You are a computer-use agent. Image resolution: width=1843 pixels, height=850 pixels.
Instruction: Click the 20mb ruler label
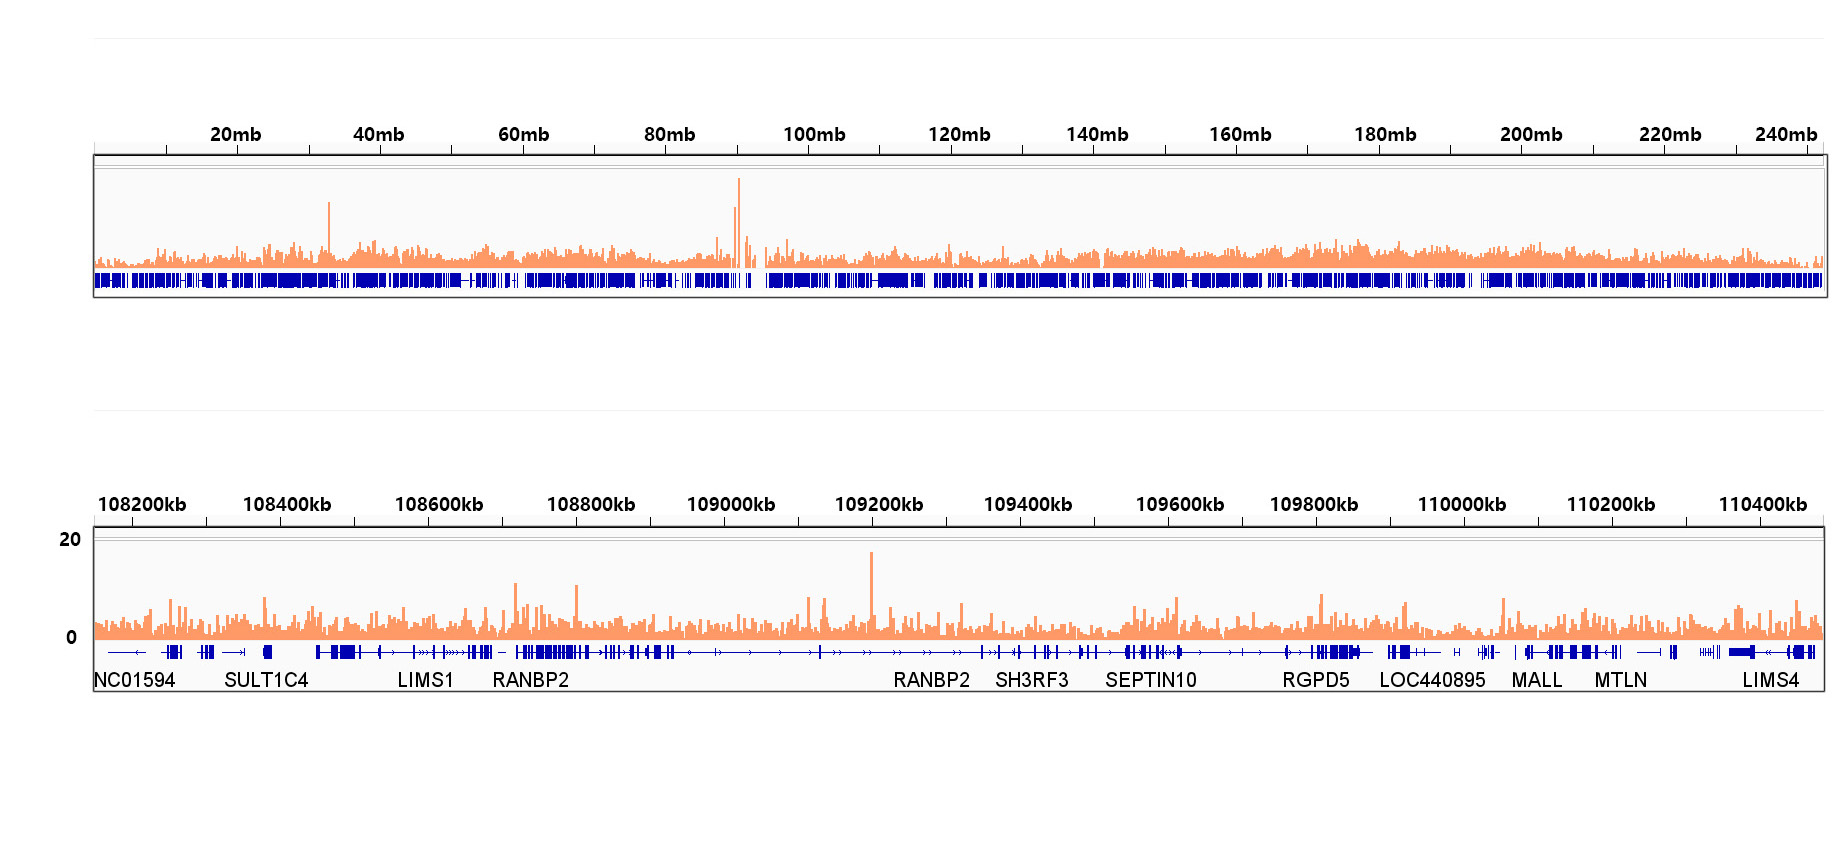coord(235,134)
